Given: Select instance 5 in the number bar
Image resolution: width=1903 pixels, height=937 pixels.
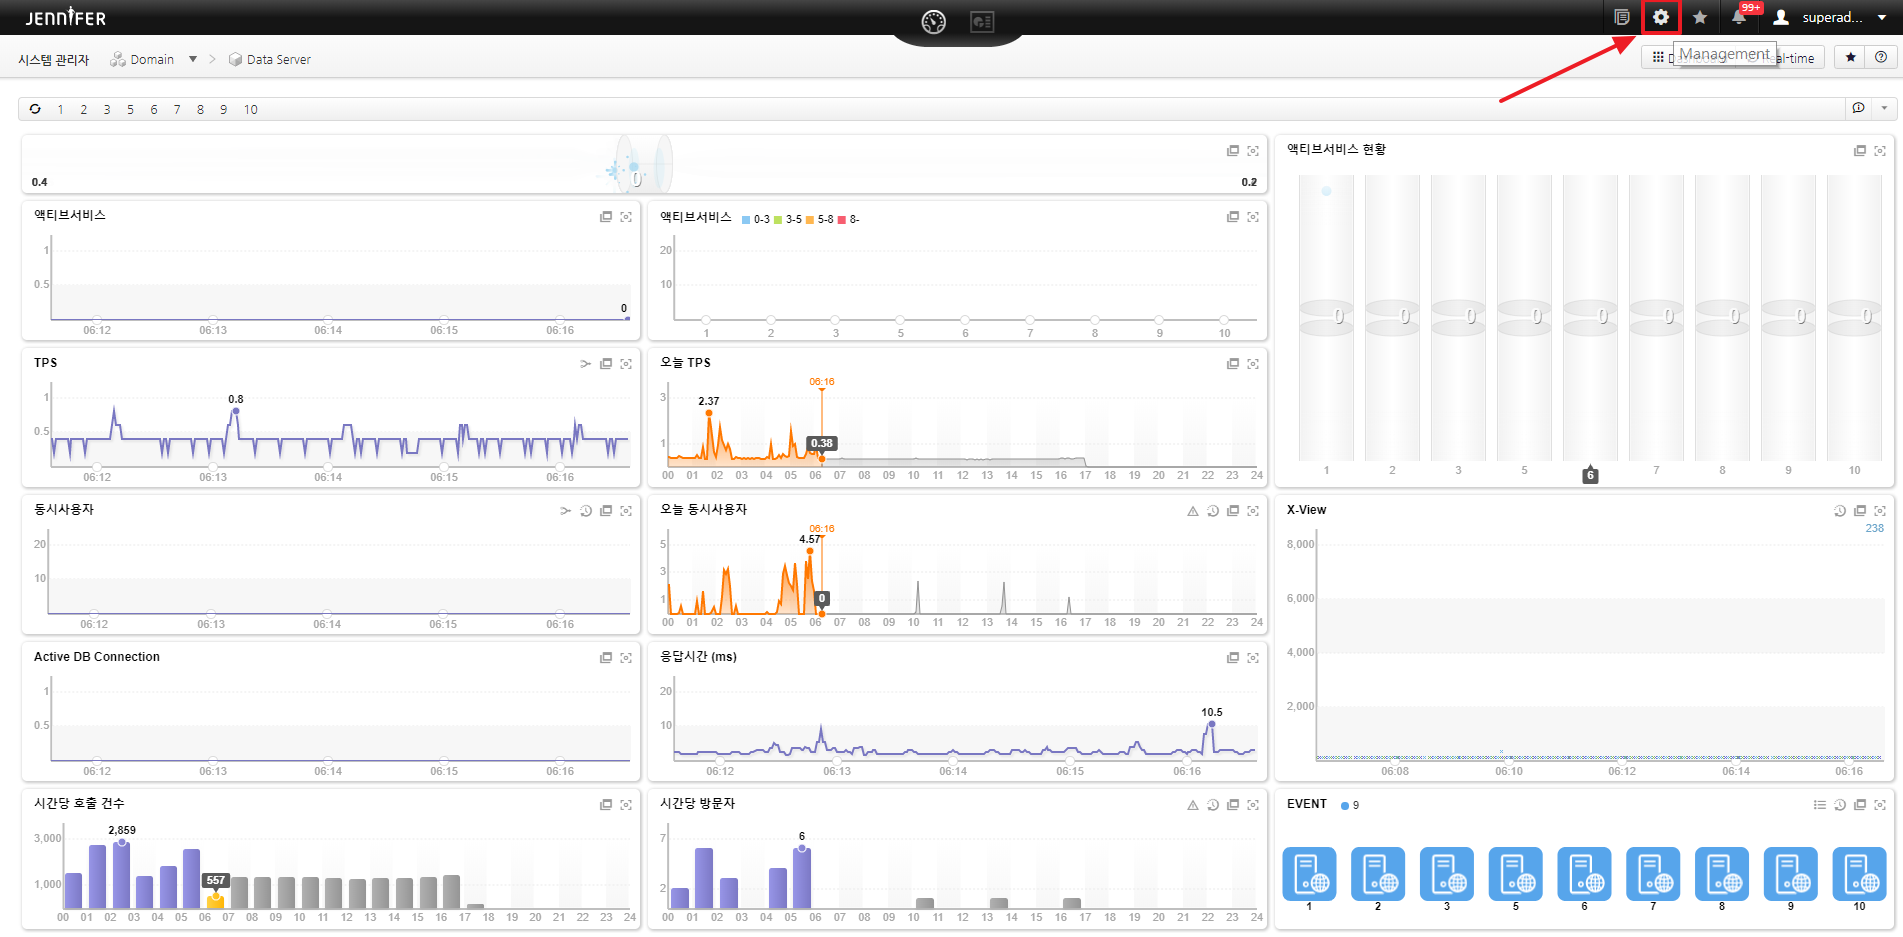Looking at the screenshot, I should click(130, 110).
